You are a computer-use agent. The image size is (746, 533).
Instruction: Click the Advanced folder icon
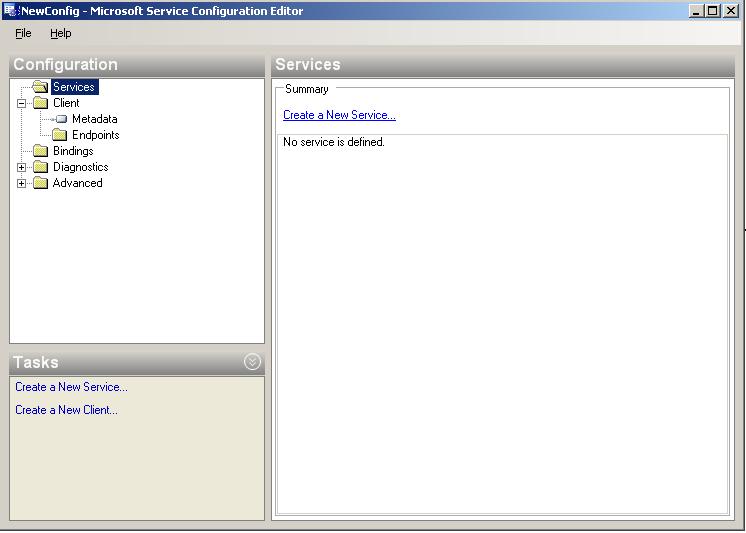coord(40,183)
